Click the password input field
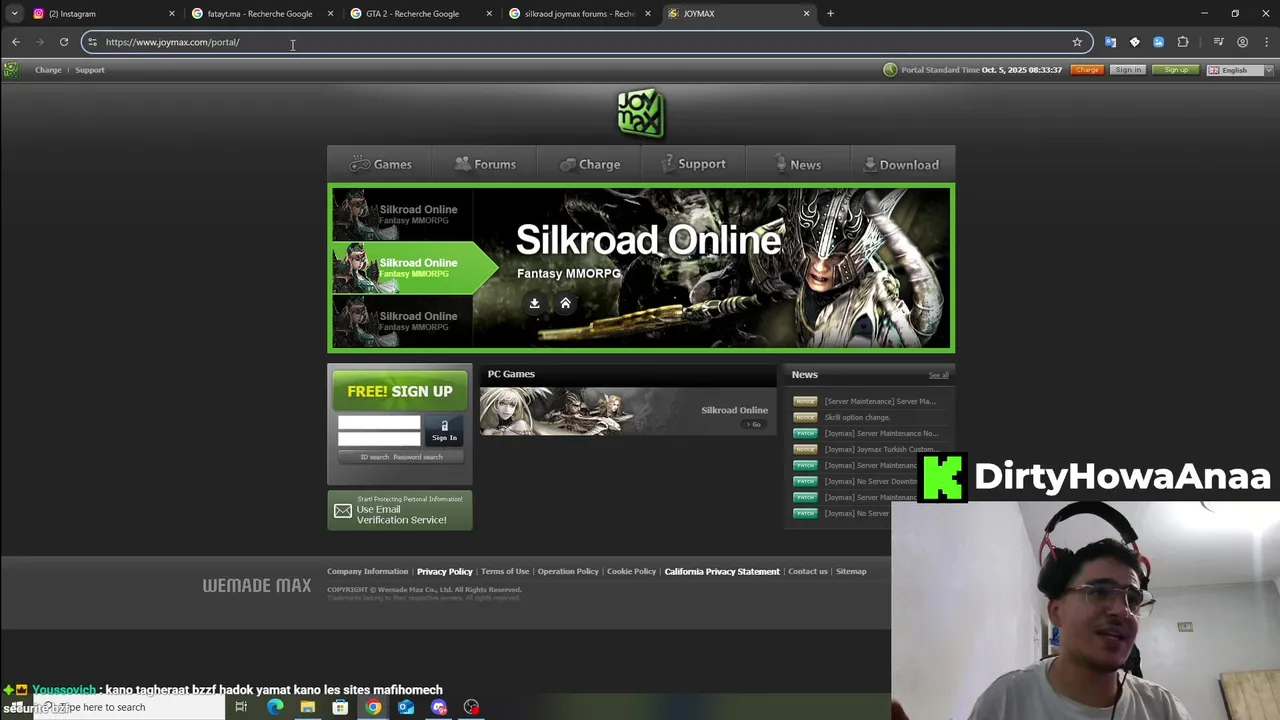This screenshot has height=720, width=1280. point(379,439)
